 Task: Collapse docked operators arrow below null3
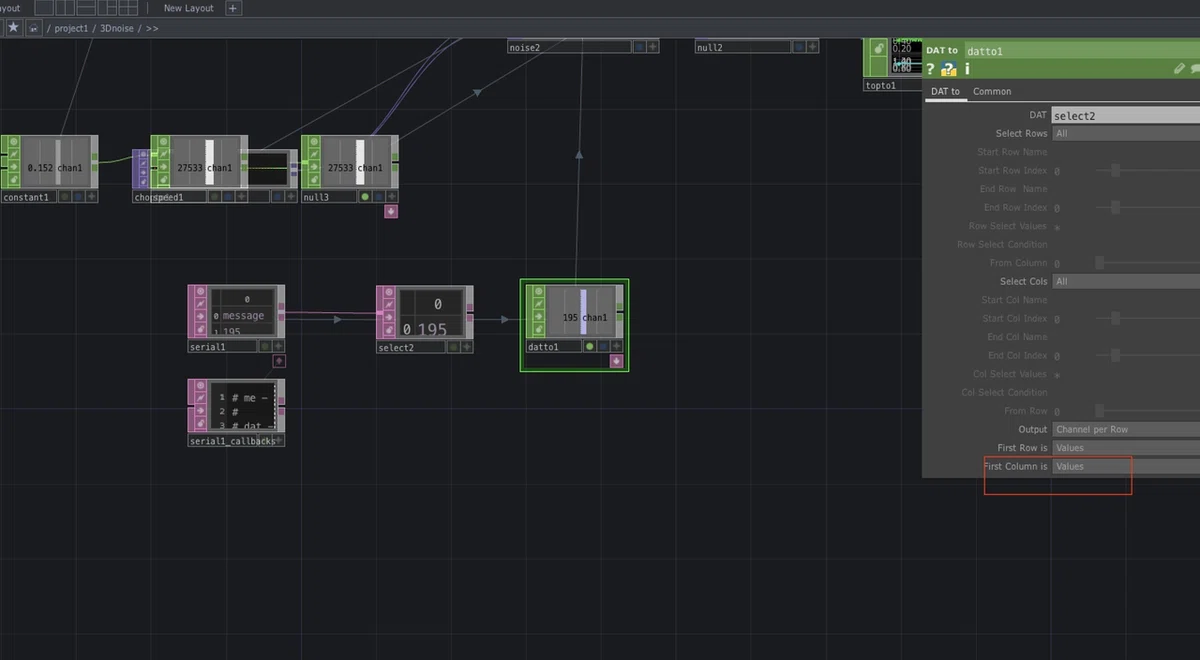coord(391,211)
